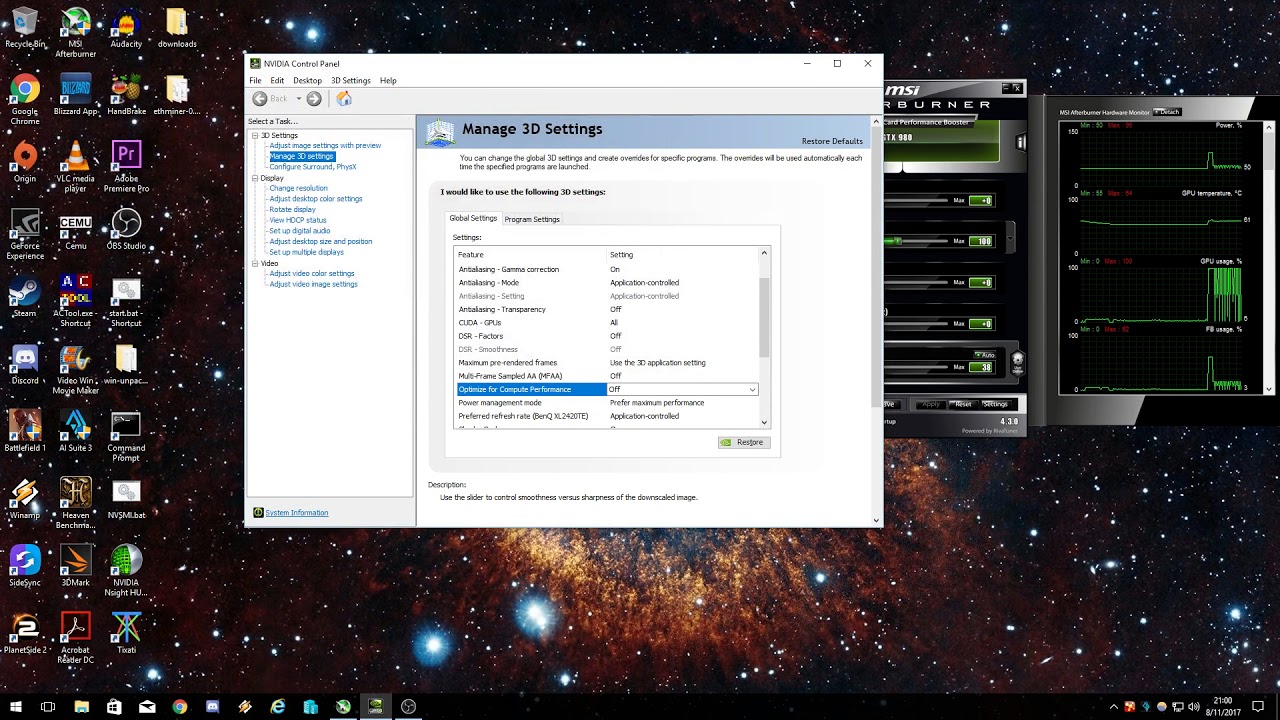Open the Windows Start menu
Viewport: 1280px width, 720px height.
[15, 707]
